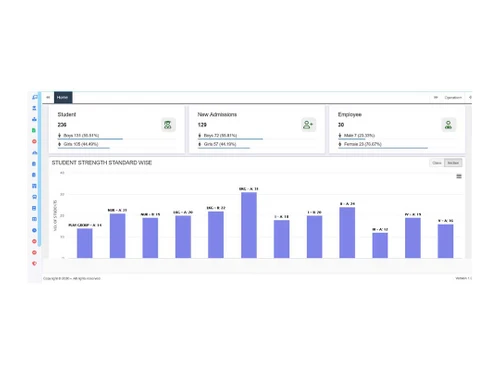
Task: Click the Student card icon
Action: tap(168, 125)
